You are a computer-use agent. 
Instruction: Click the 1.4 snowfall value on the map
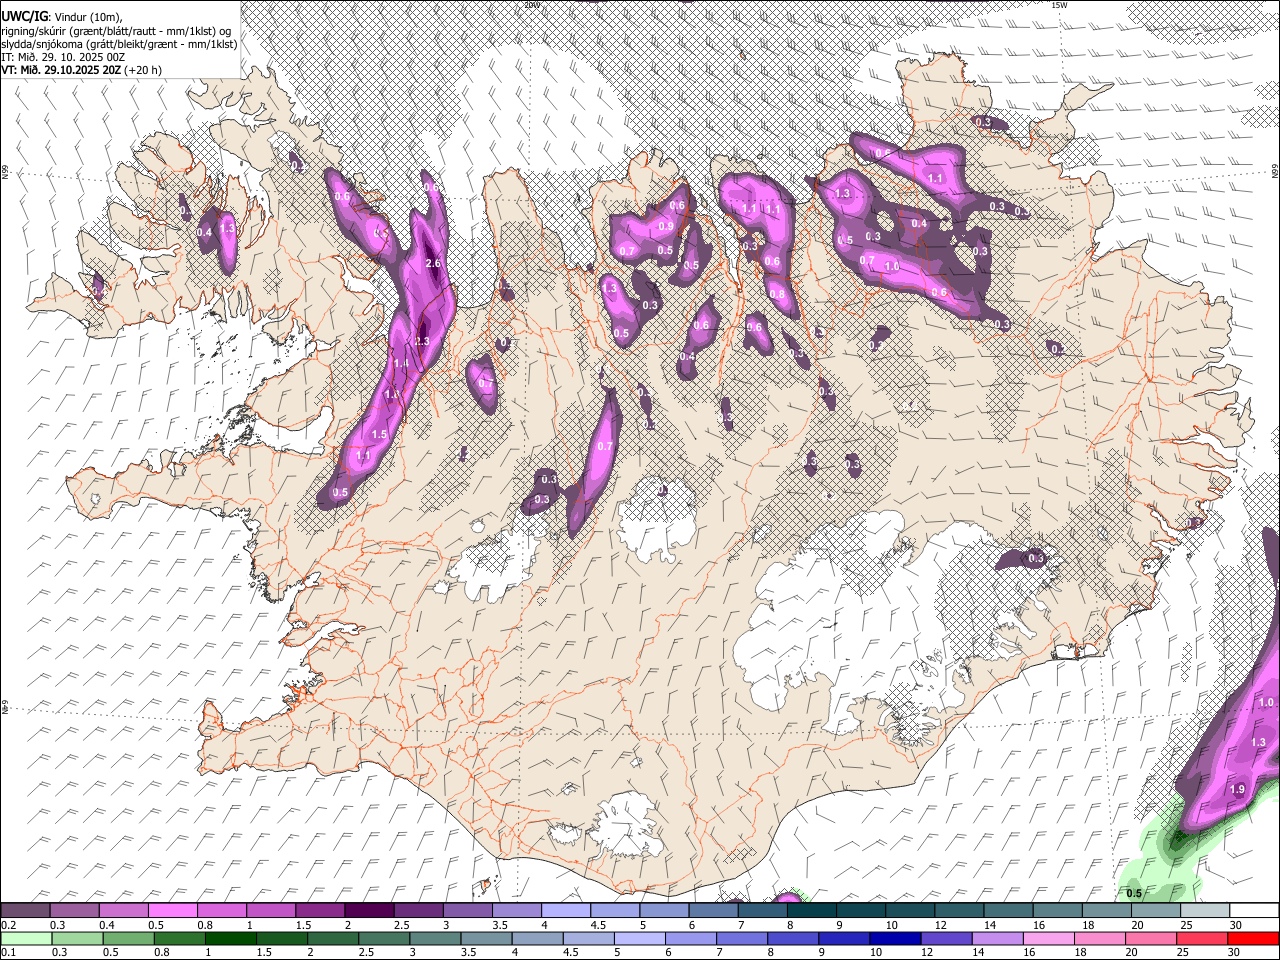401,365
